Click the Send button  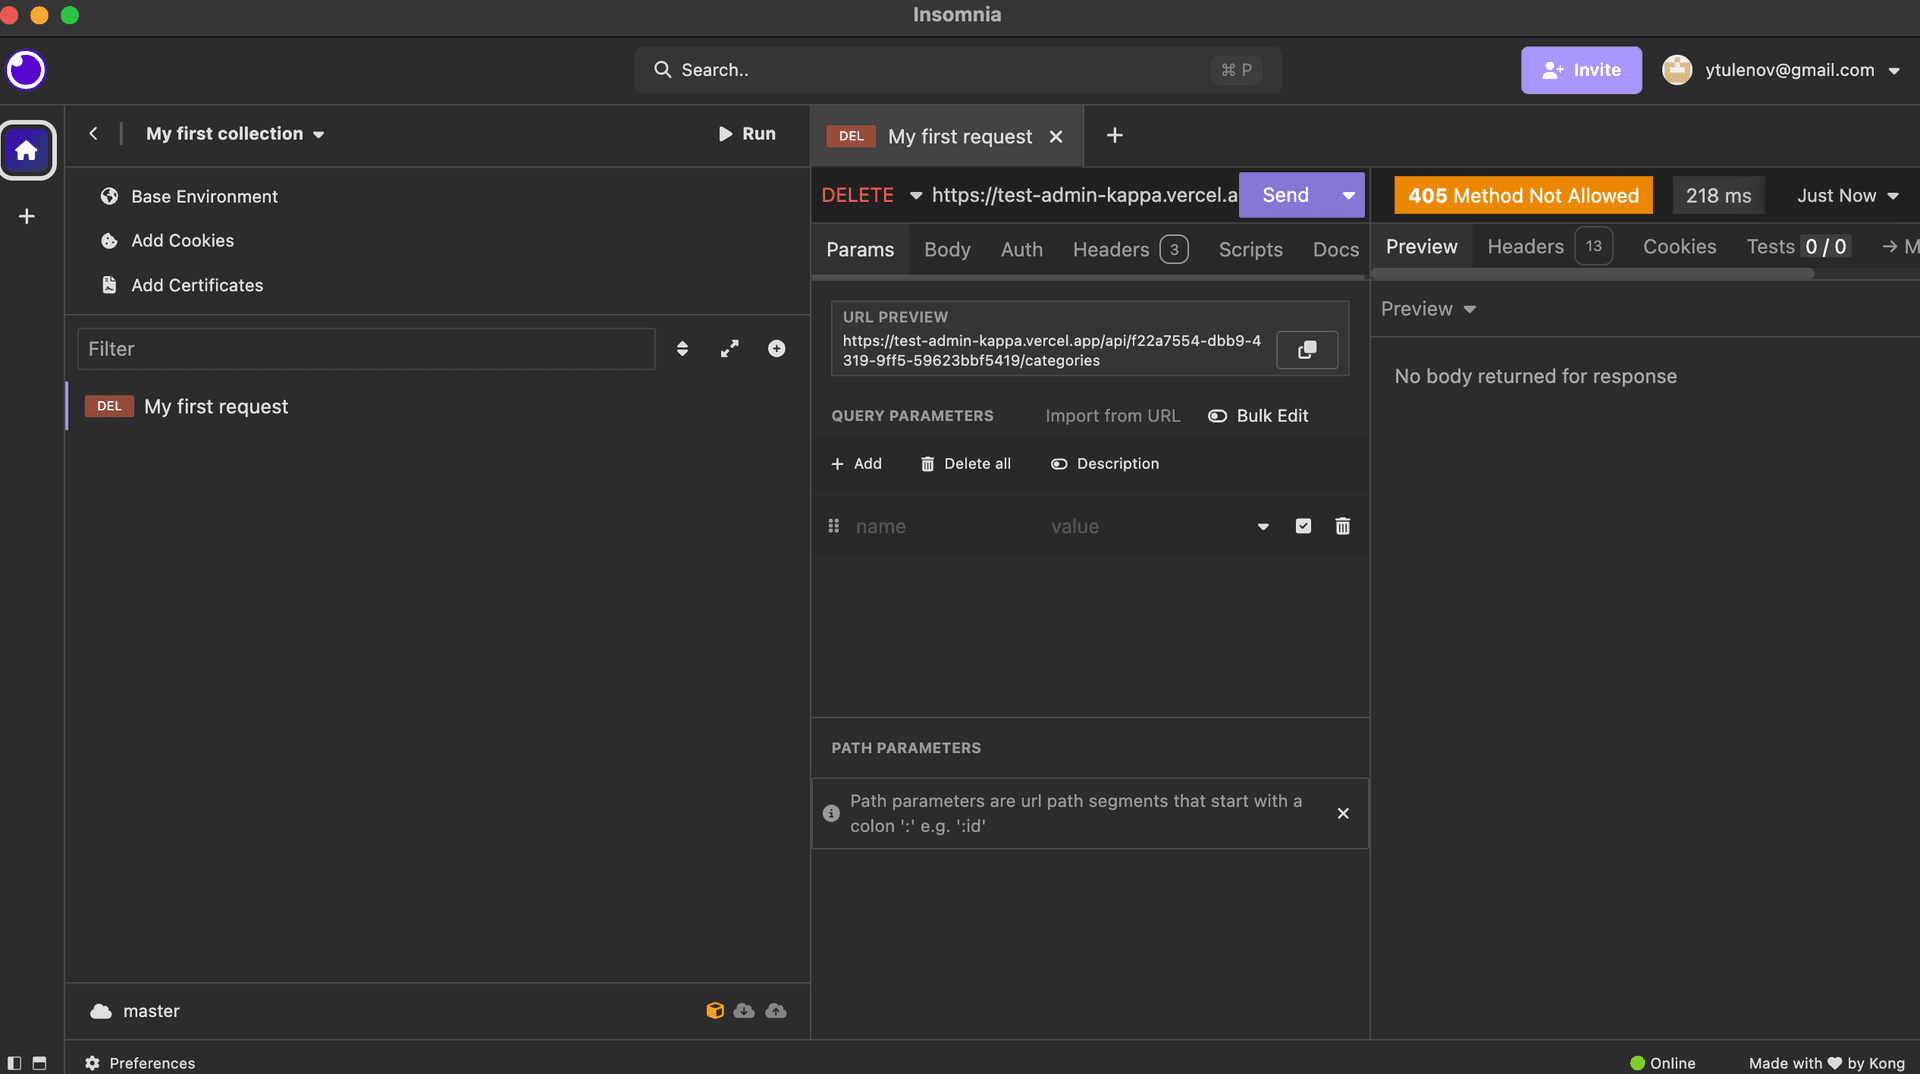pyautogui.click(x=1285, y=195)
